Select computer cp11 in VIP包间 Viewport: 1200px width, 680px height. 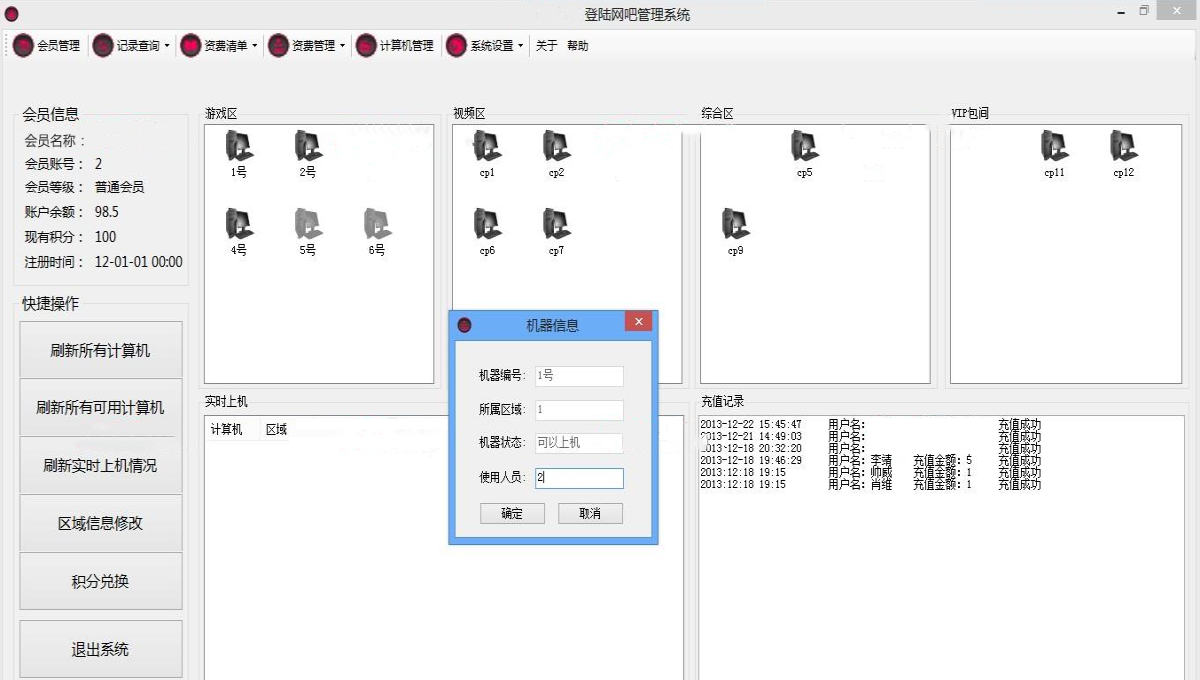coord(1054,154)
